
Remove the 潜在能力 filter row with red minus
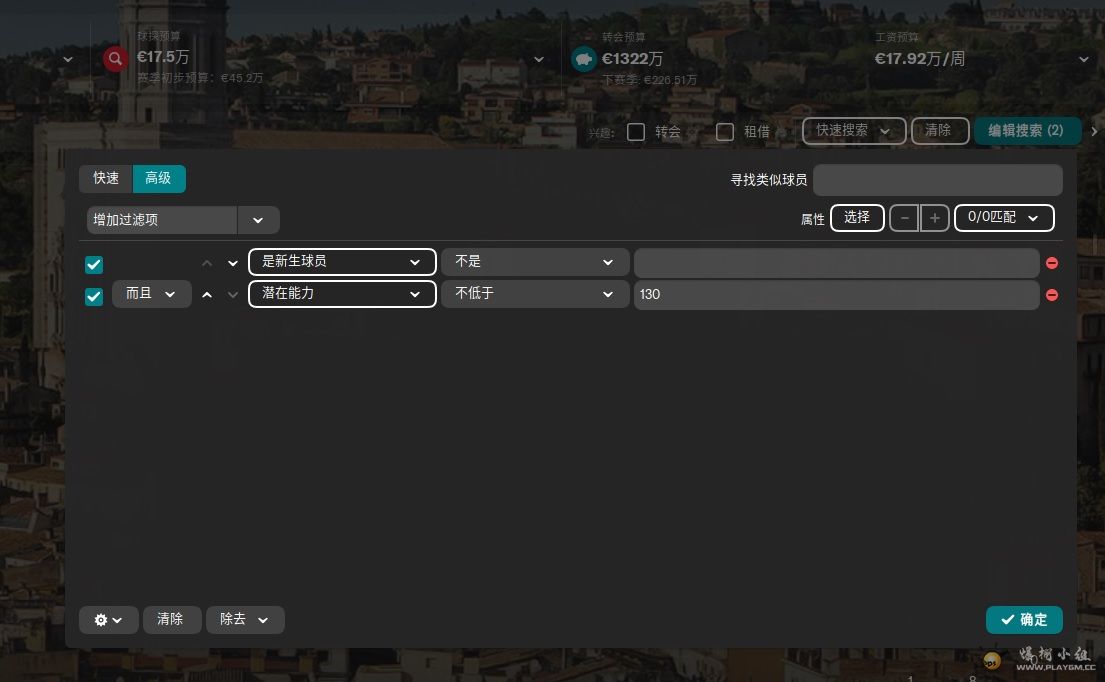(1052, 295)
